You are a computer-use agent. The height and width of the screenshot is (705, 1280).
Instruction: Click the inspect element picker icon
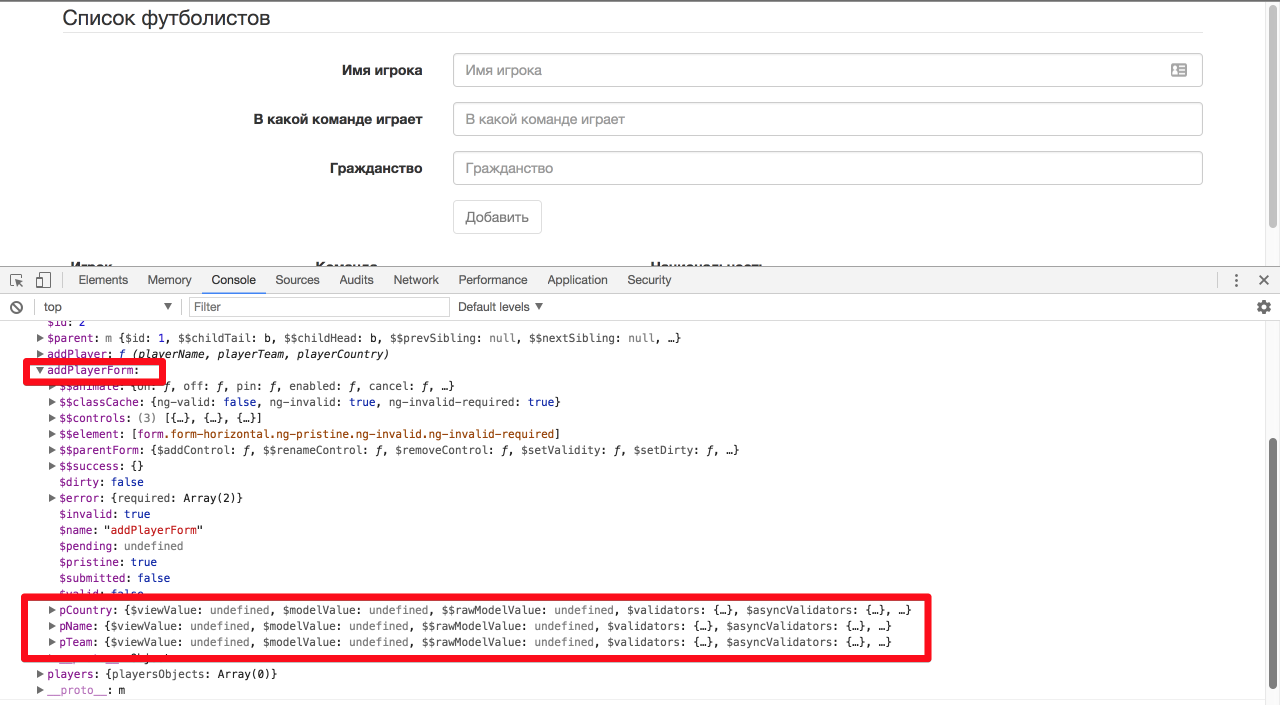pyautogui.click(x=17, y=280)
